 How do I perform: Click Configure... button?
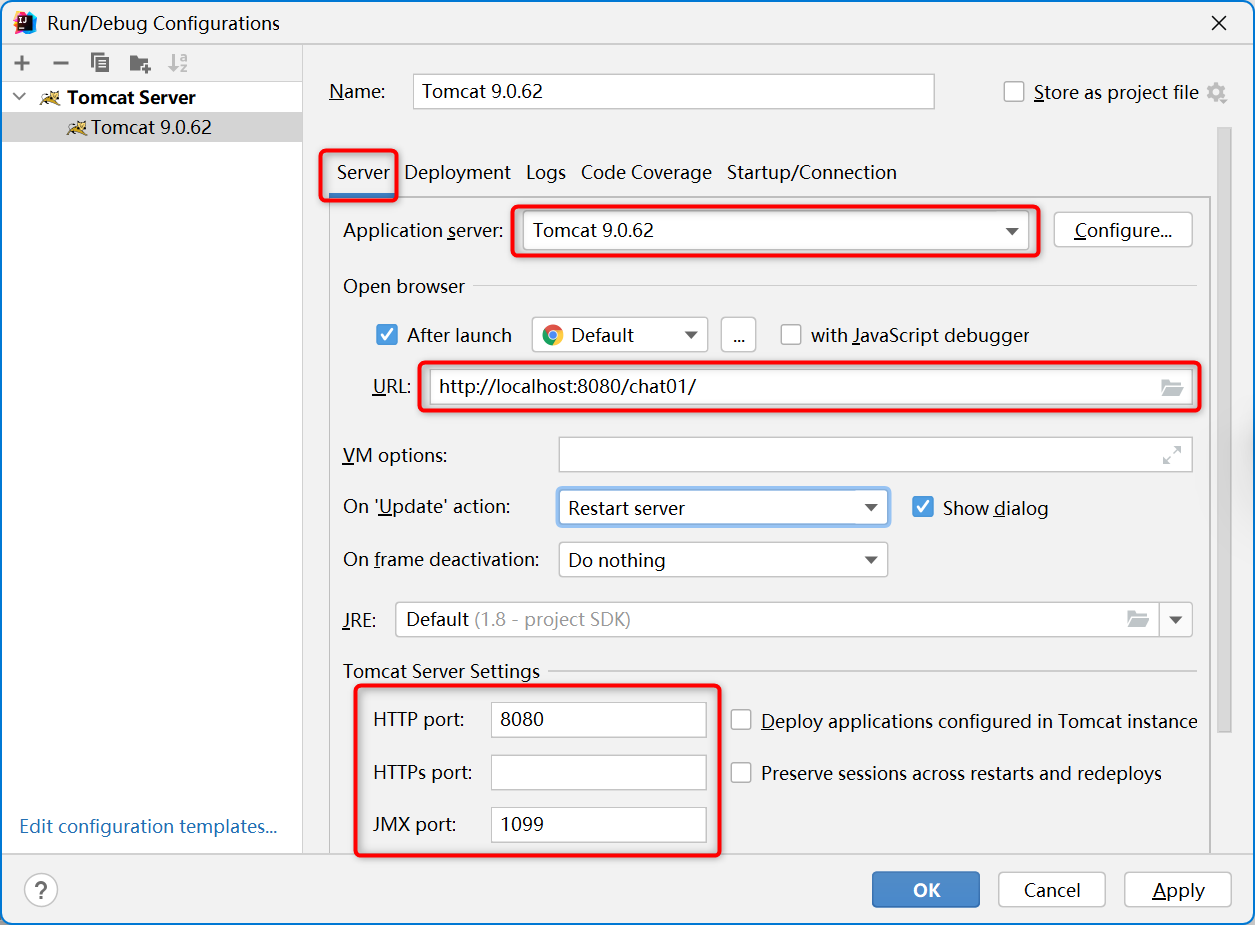click(x=1123, y=231)
